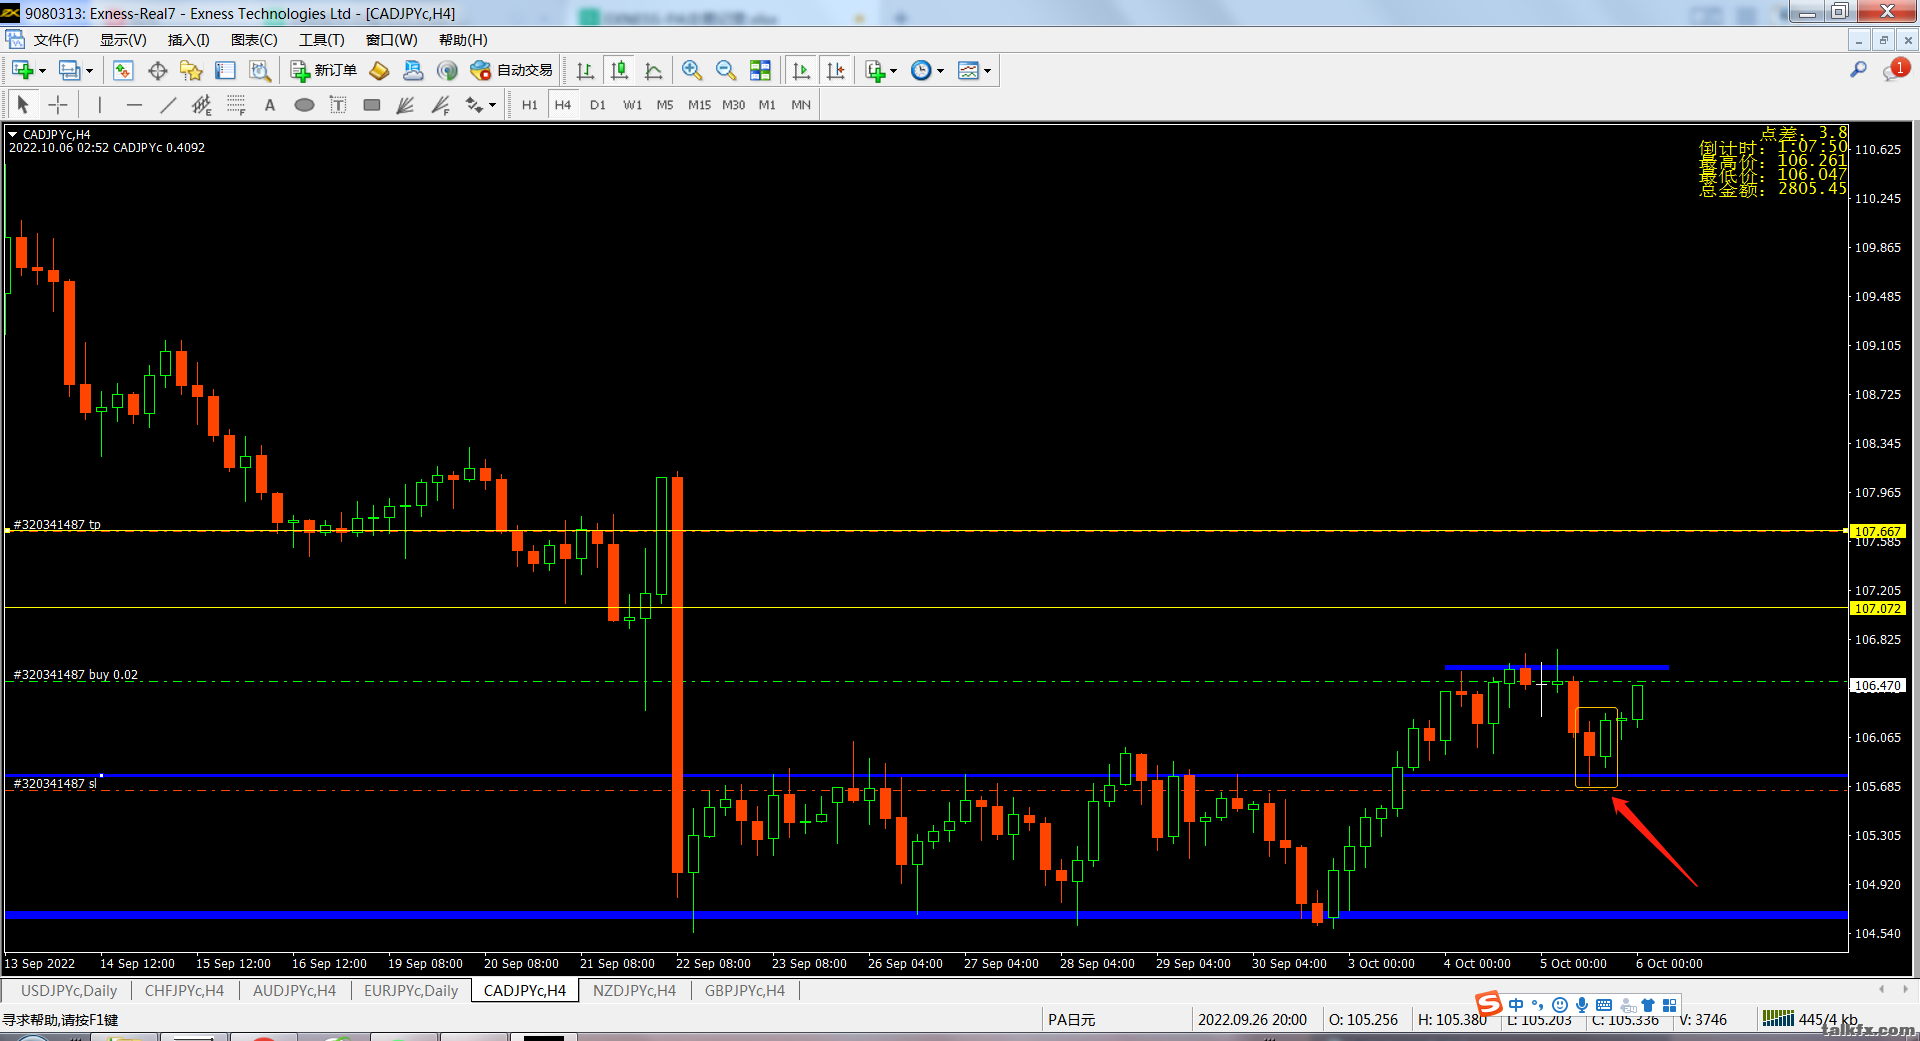1920x1041 pixels.
Task: Switch to the USDJPYc,Daily chart tab
Action: pos(69,990)
